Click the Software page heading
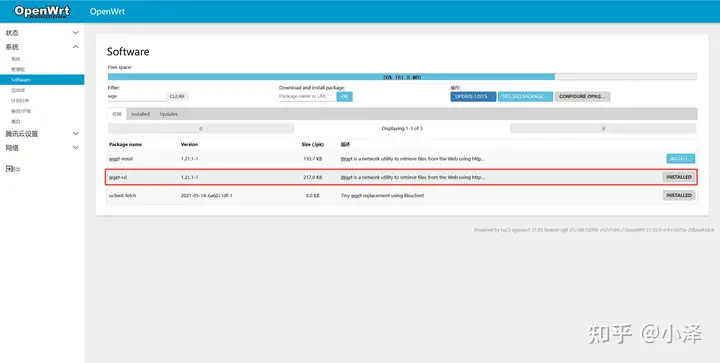The image size is (720, 363). (x=128, y=51)
